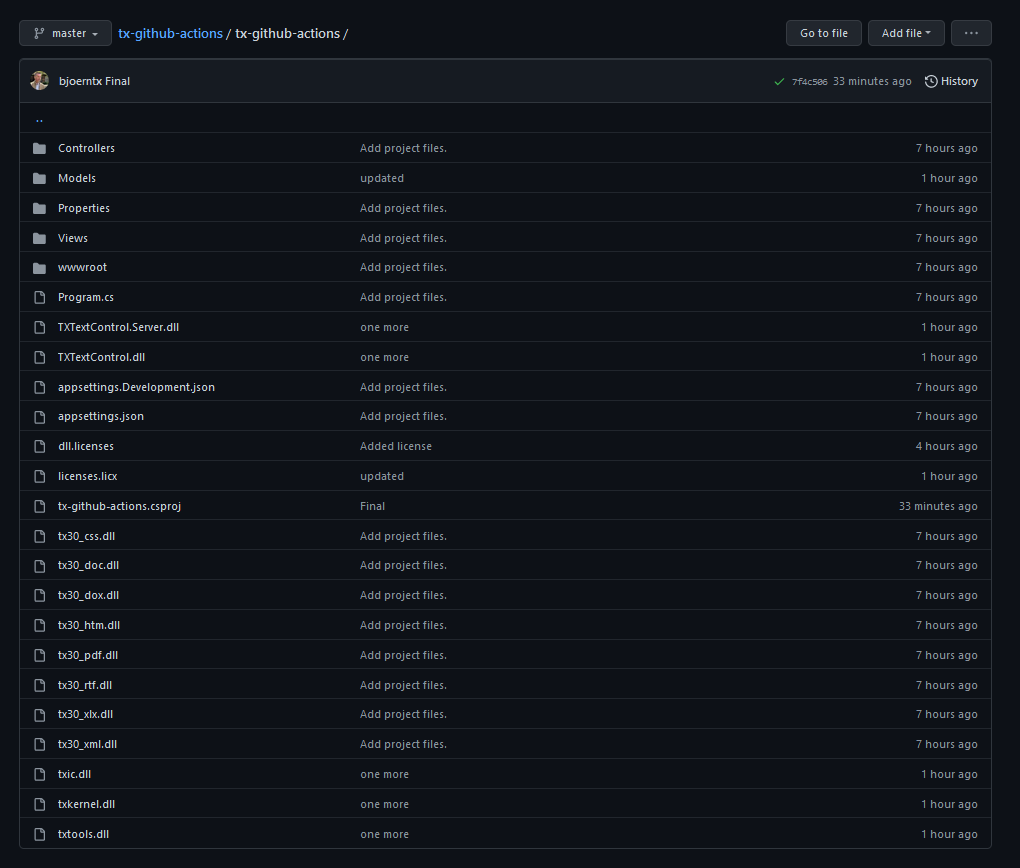Click the wwwroot folder icon
This screenshot has width=1020, height=868.
click(40, 267)
